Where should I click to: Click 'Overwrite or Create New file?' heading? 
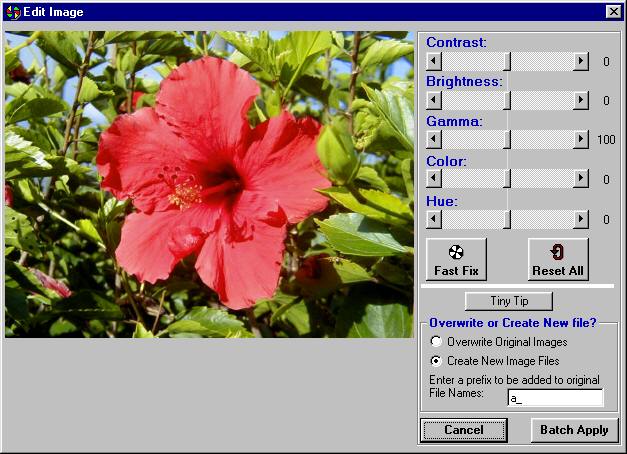[x=513, y=322]
